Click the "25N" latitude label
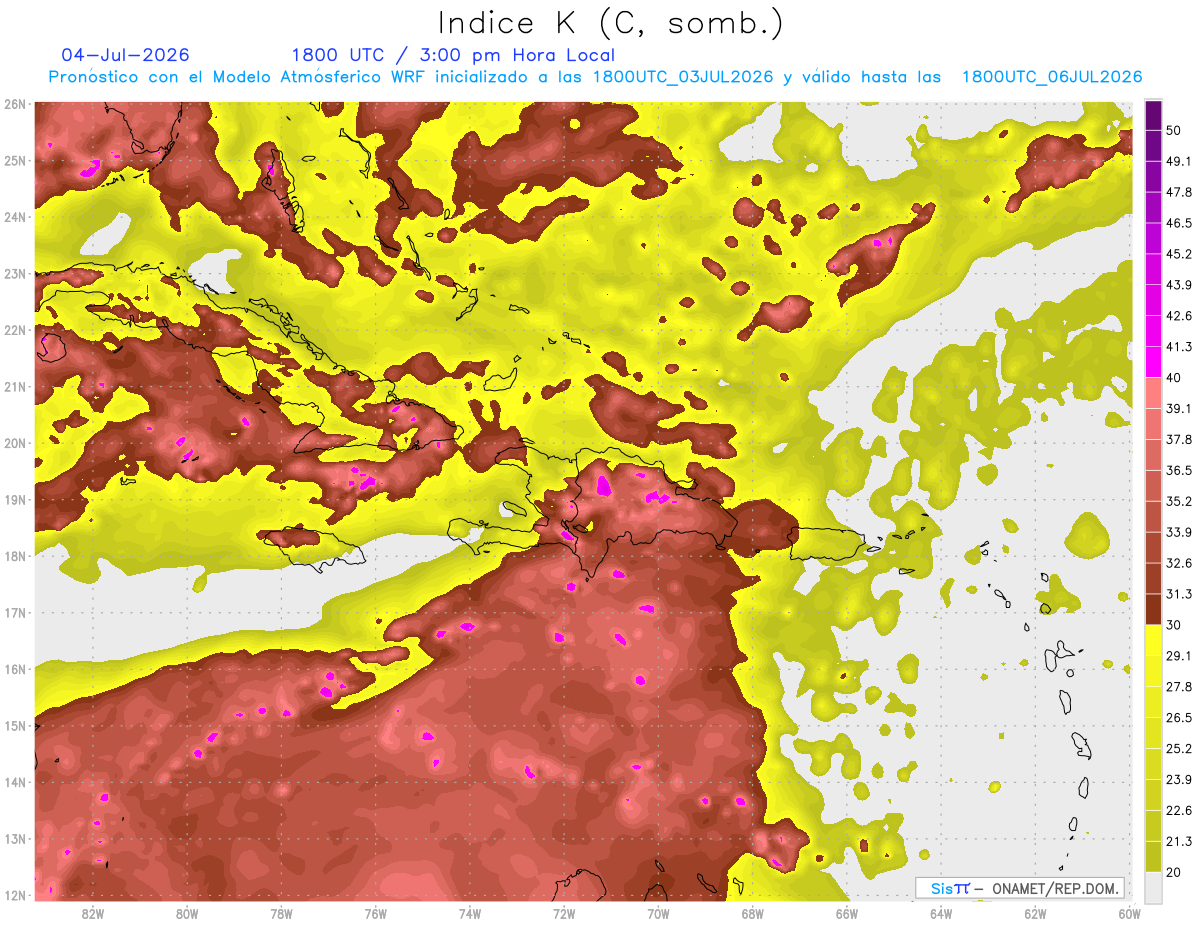Image resolution: width=1200 pixels, height=927 pixels. (14, 160)
